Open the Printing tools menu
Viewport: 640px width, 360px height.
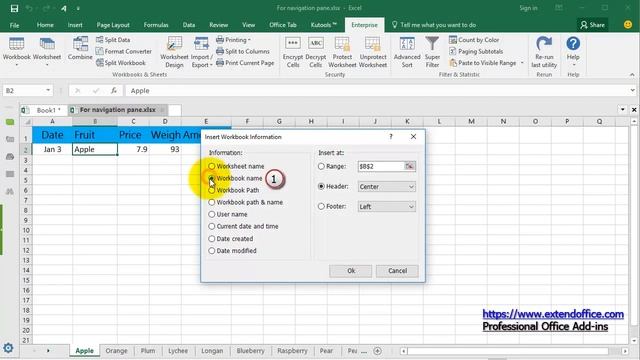tap(233, 40)
